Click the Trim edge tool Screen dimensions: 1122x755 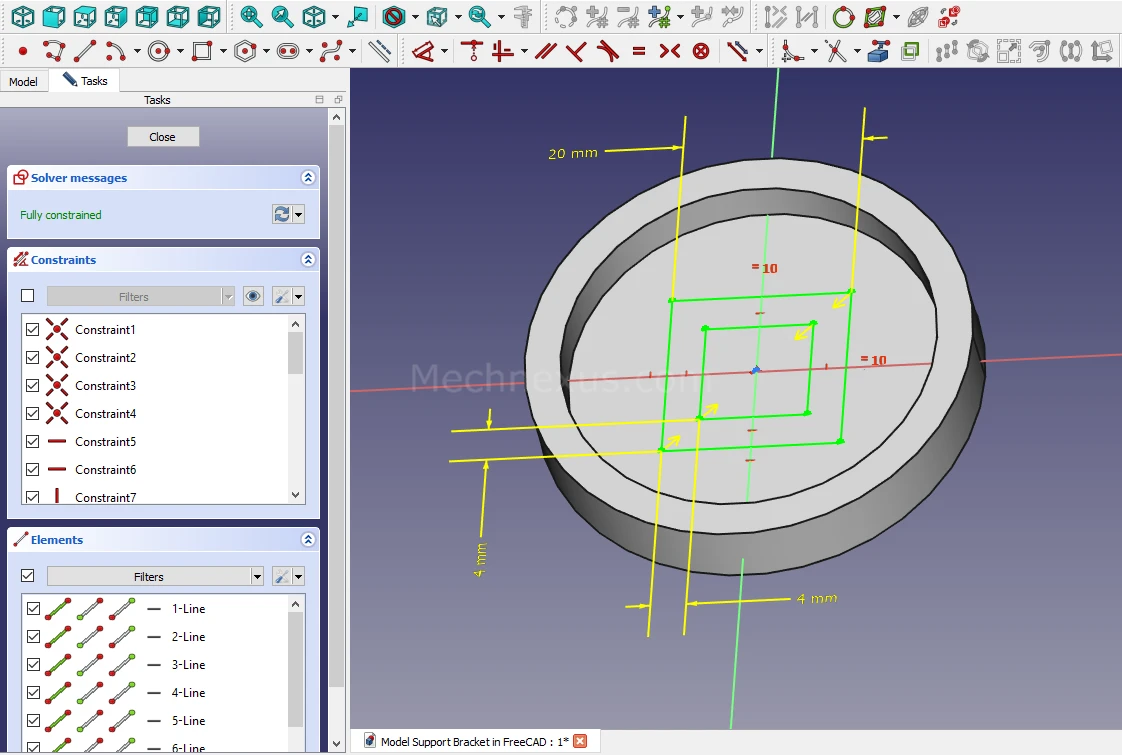(836, 51)
